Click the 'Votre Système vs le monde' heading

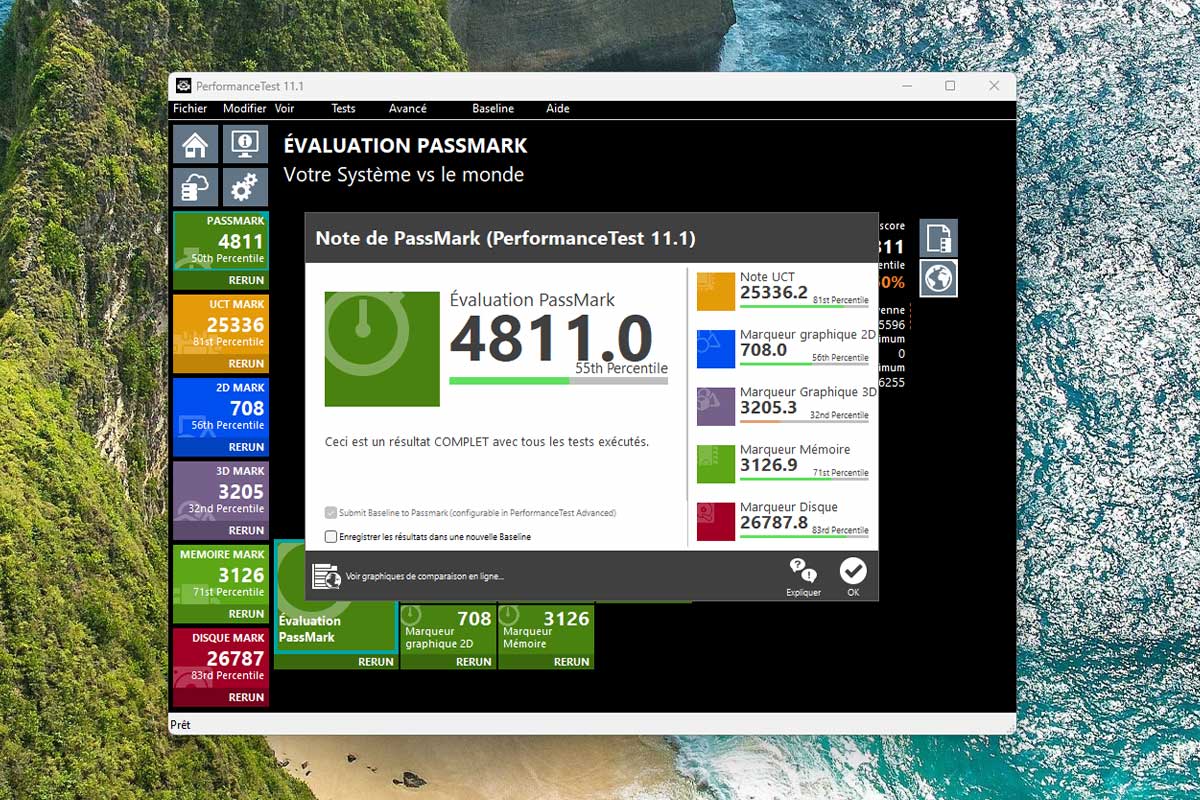404,175
